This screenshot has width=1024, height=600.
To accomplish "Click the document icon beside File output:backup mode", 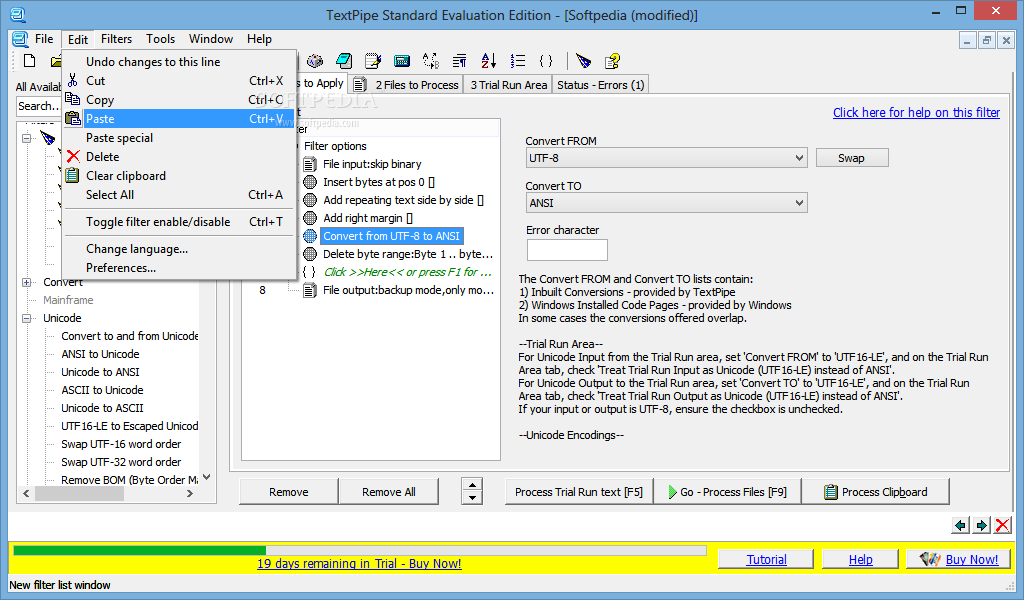I will pos(310,290).
